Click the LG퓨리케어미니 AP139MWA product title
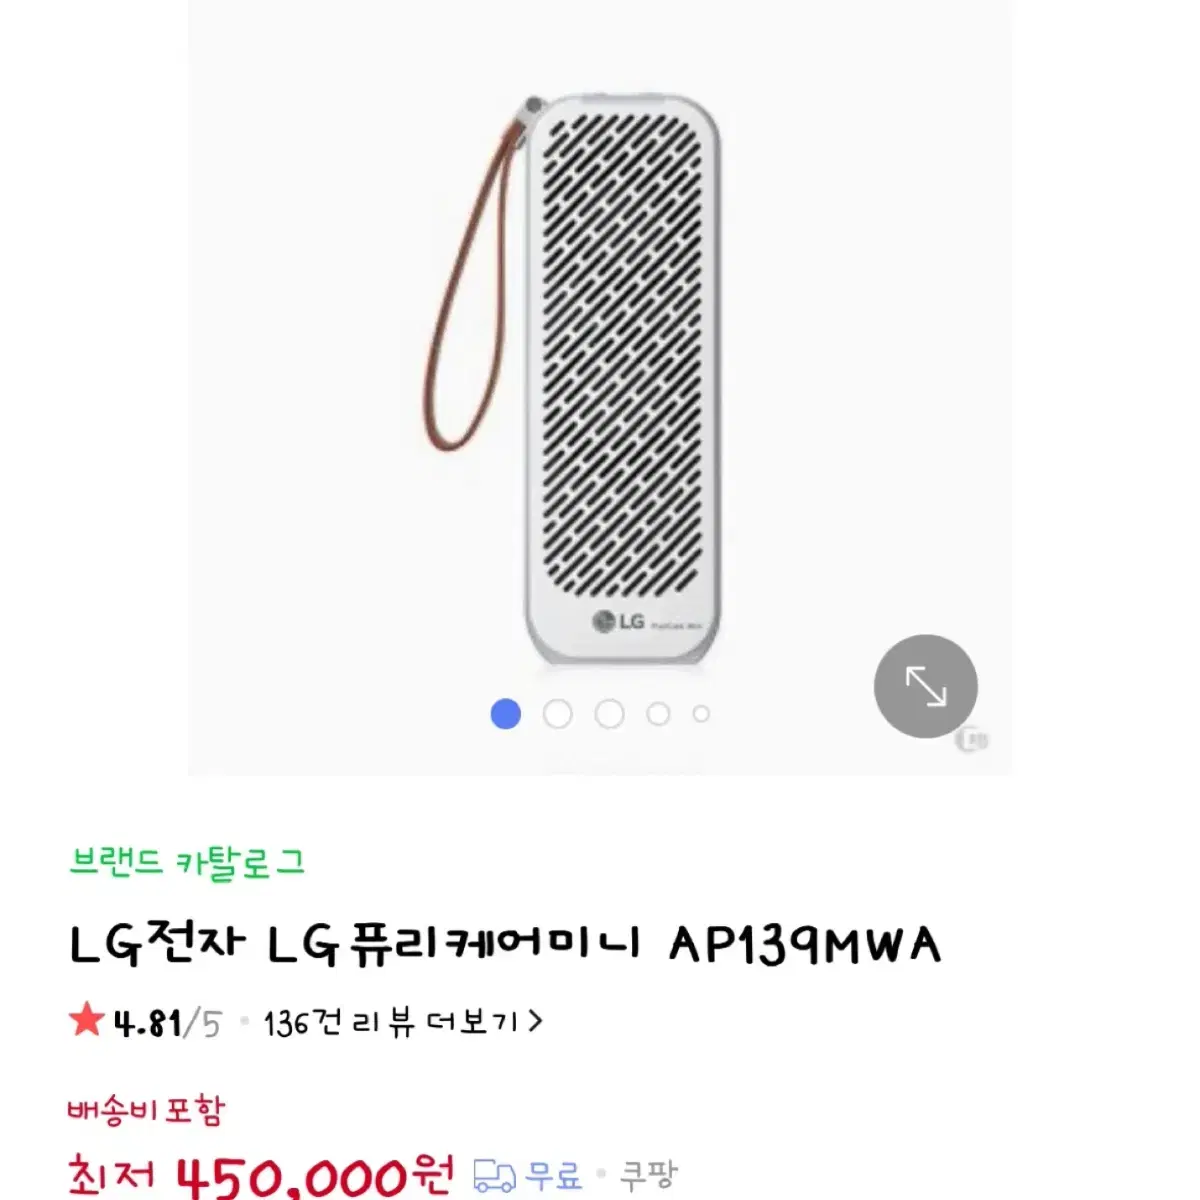 click(505, 945)
